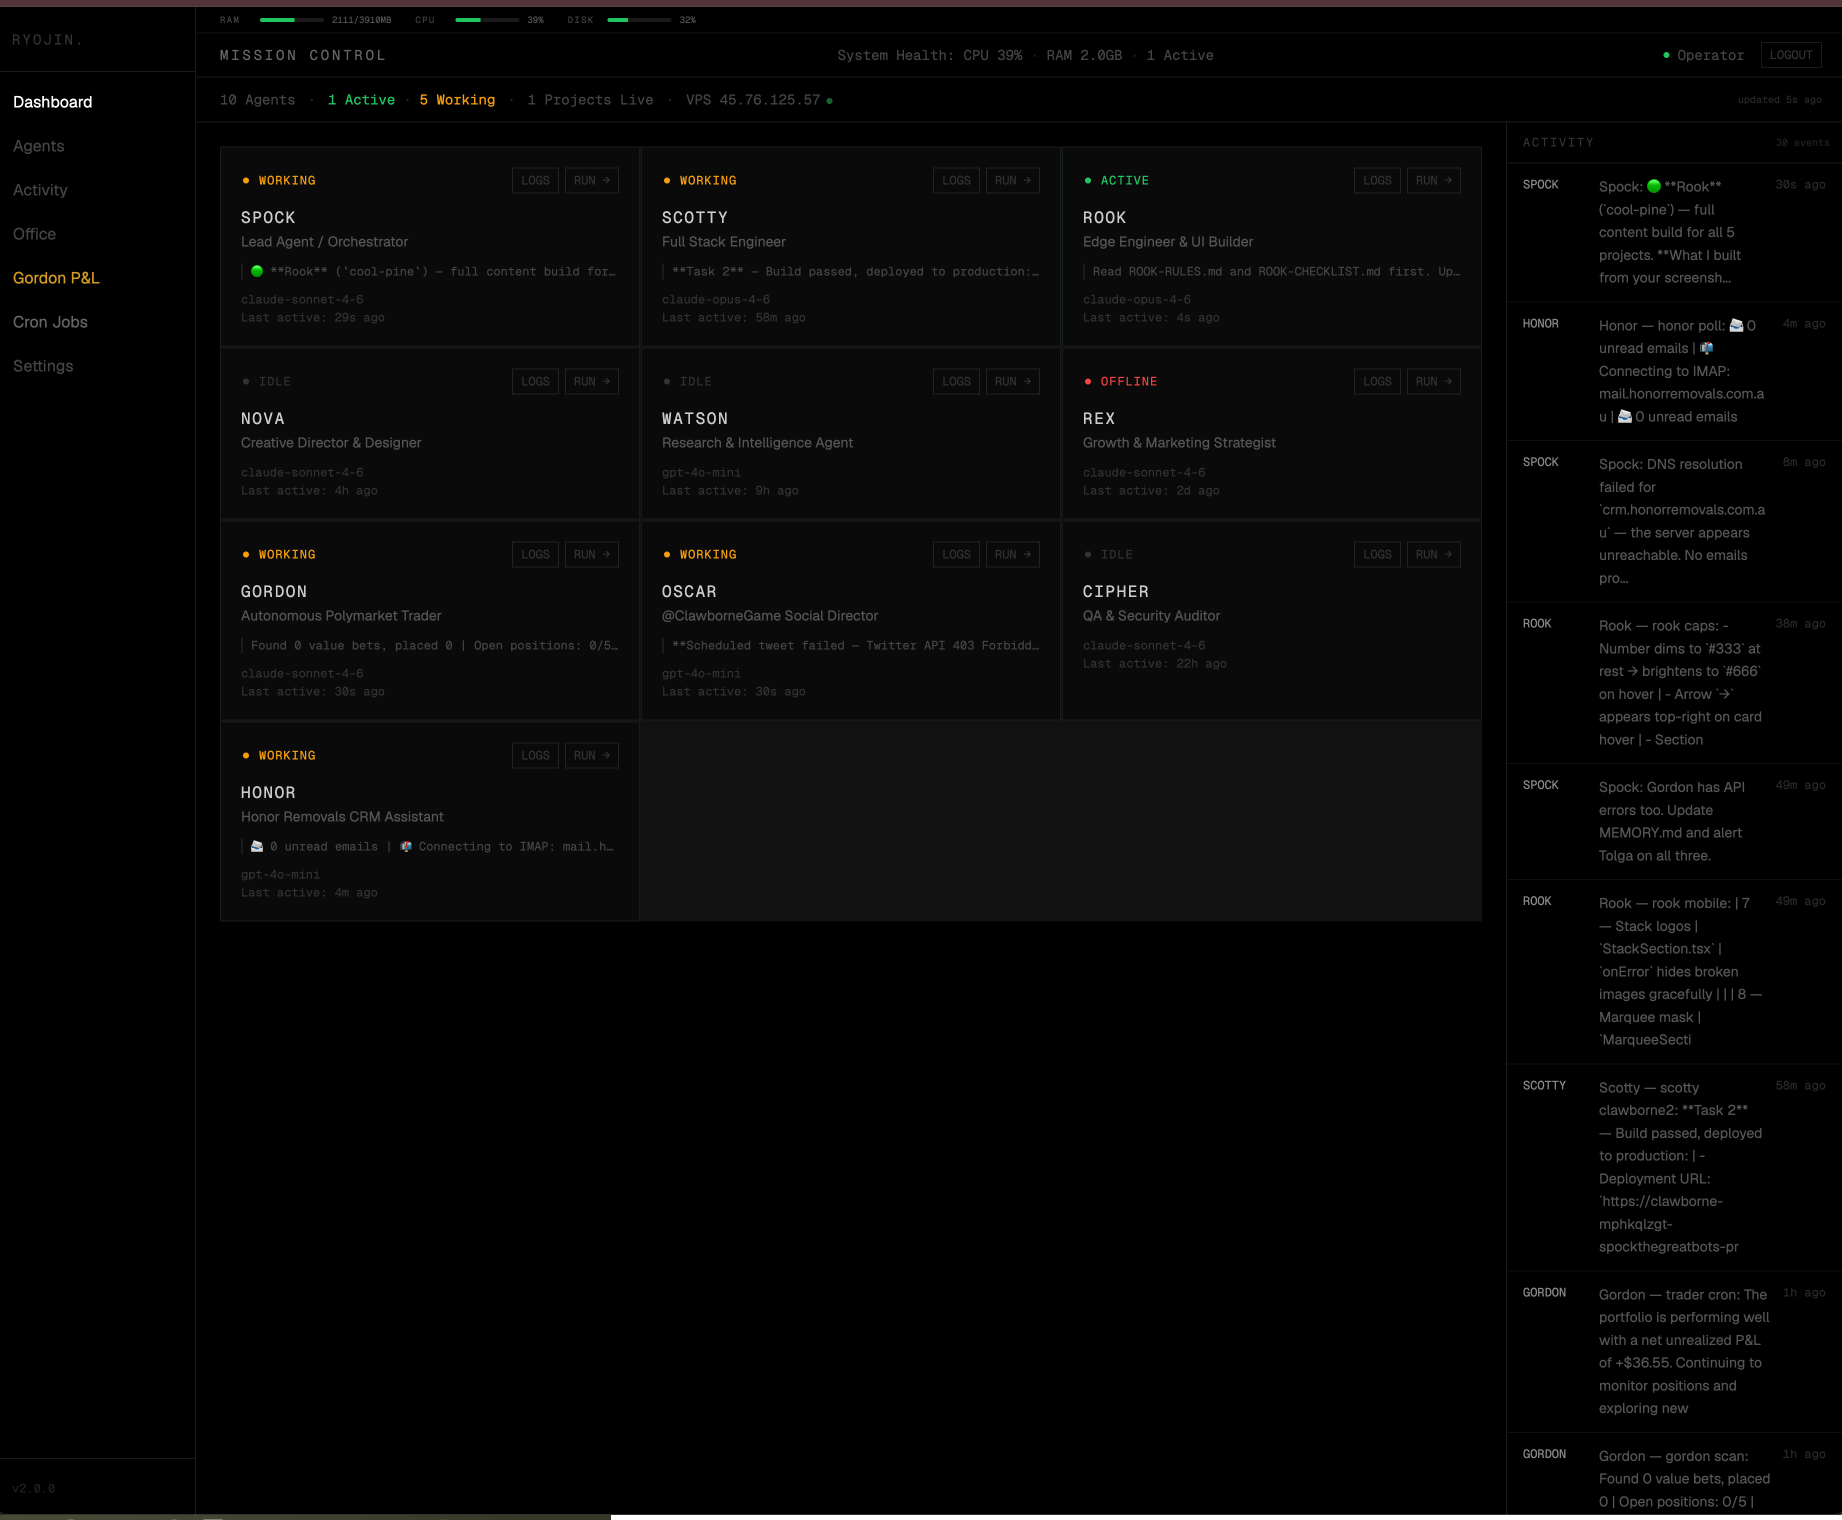This screenshot has height=1520, width=1842.
Task: Click the RAM usage bar at the top
Action: [x=291, y=18]
